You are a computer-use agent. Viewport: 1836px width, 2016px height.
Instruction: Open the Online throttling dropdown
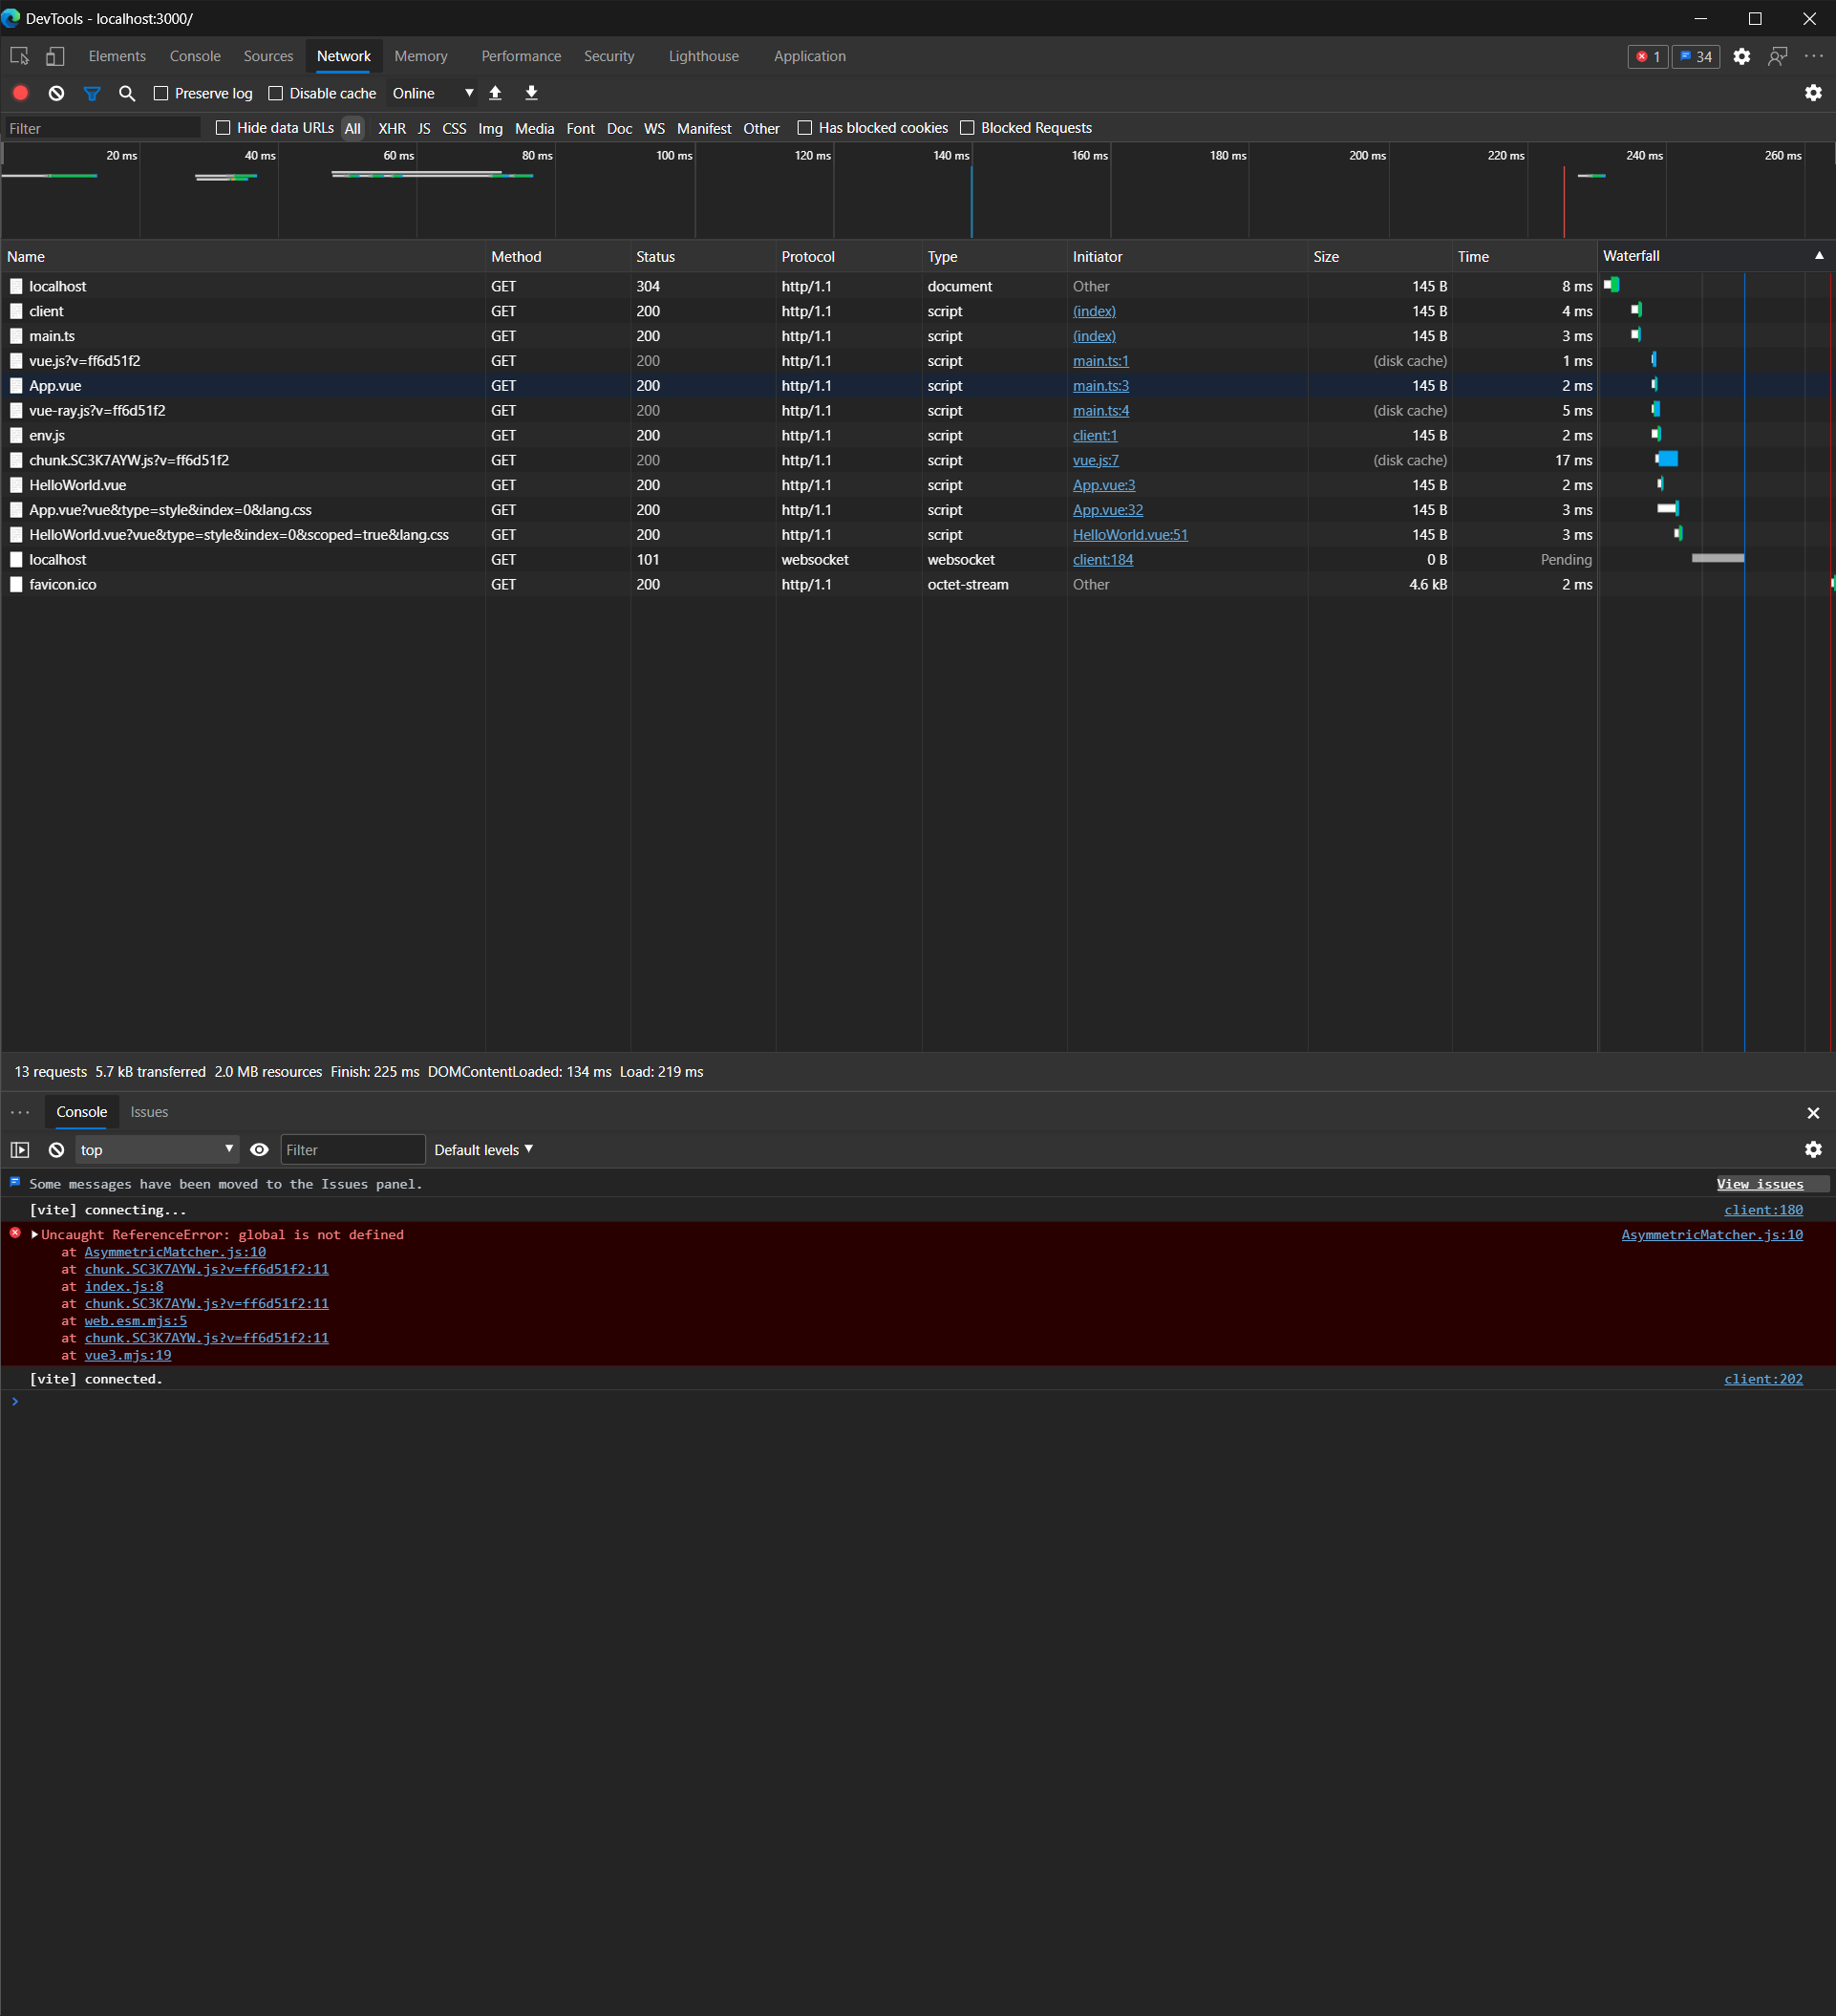432,93
